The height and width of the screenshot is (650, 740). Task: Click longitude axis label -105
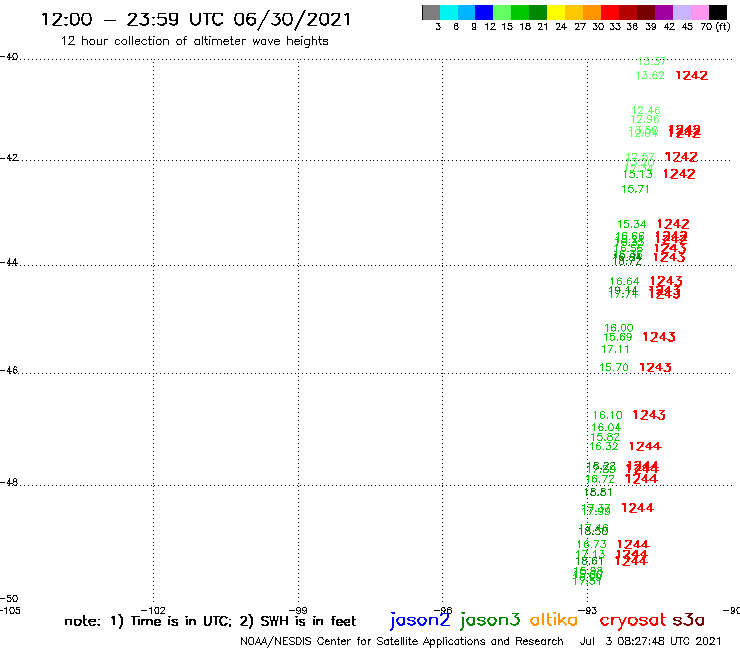10,611
